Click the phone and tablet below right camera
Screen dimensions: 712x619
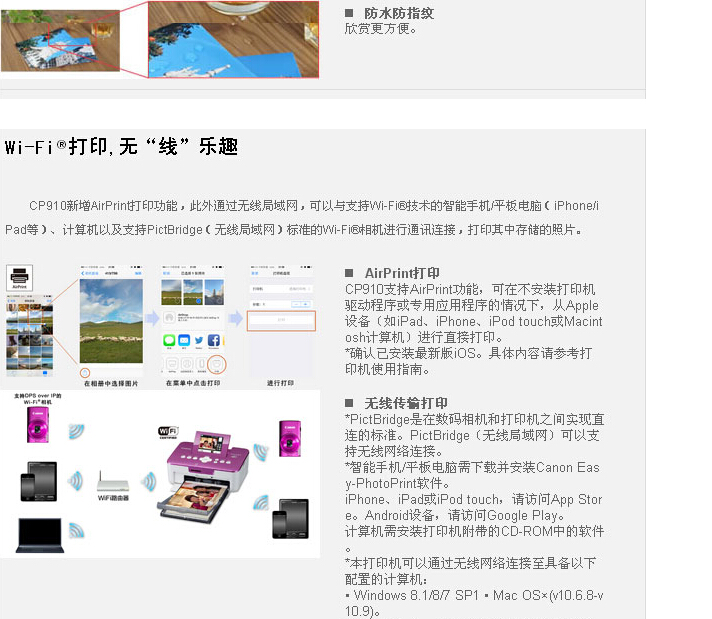[291, 519]
